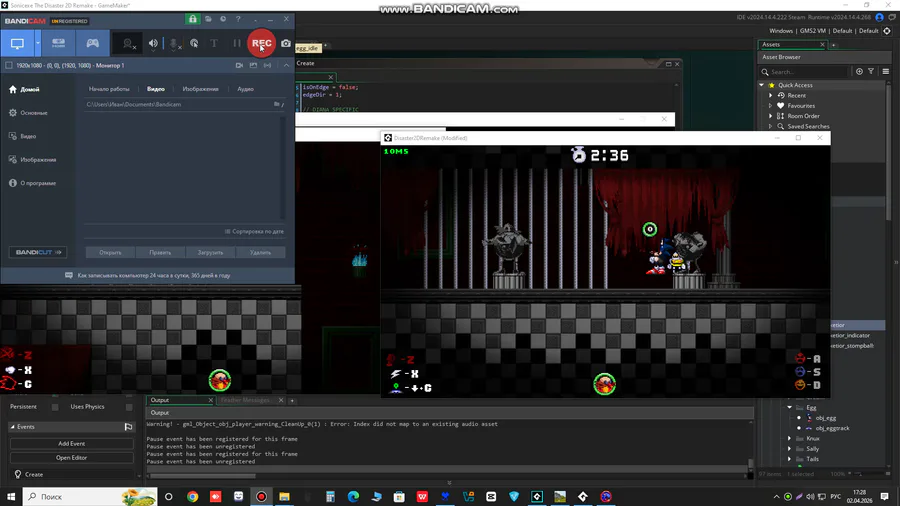900x506 pixels.
Task: Collapse Bandicam panel with up chevron
Action: coord(286,65)
